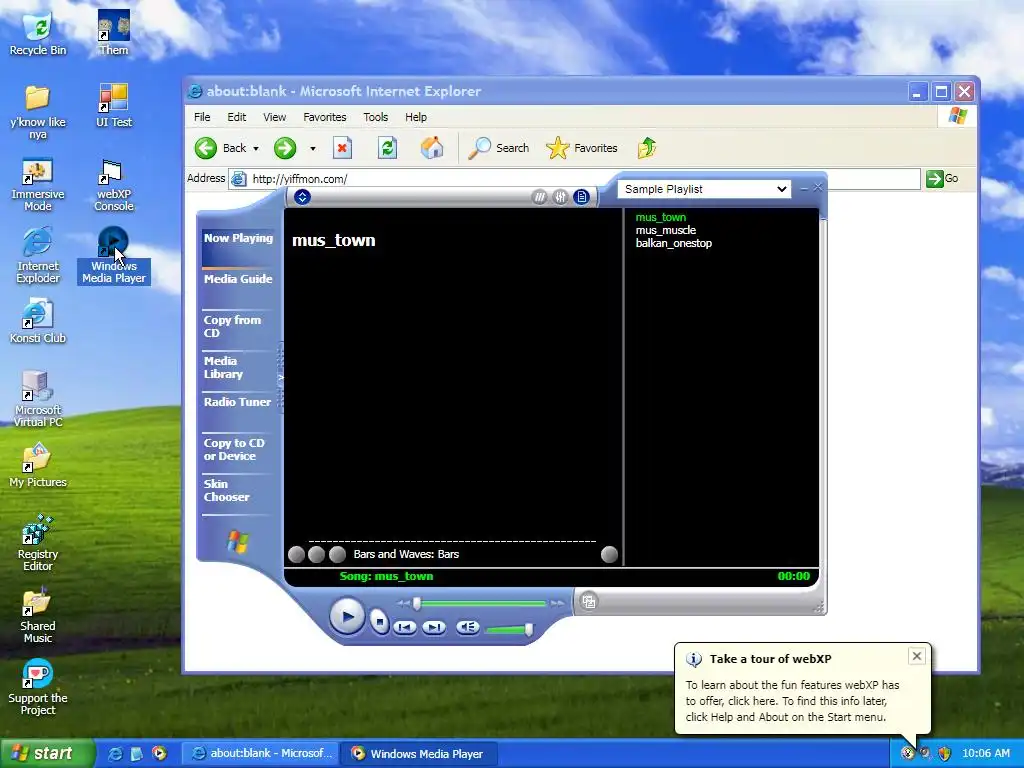
Task: Select the Windows Media Player desktop icon
Action: [x=114, y=256]
